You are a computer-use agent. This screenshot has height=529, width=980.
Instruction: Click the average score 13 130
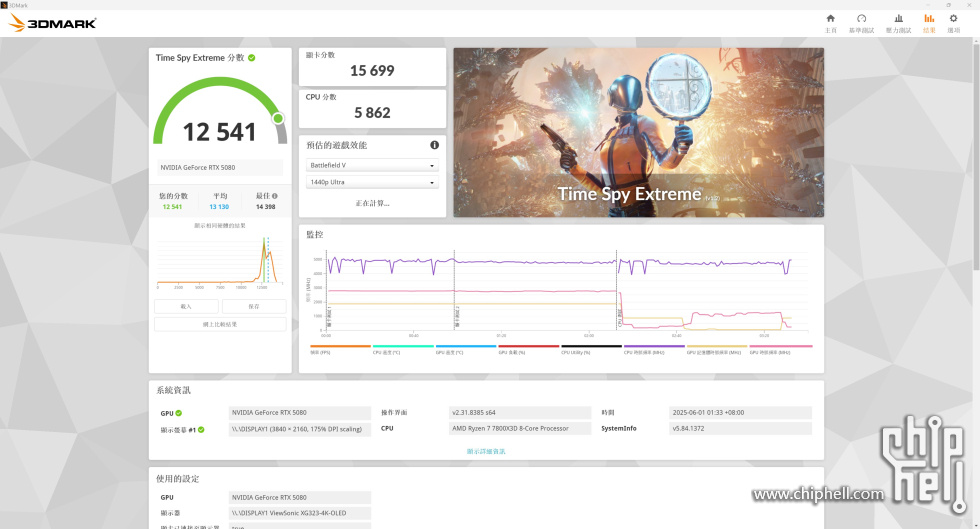219,207
